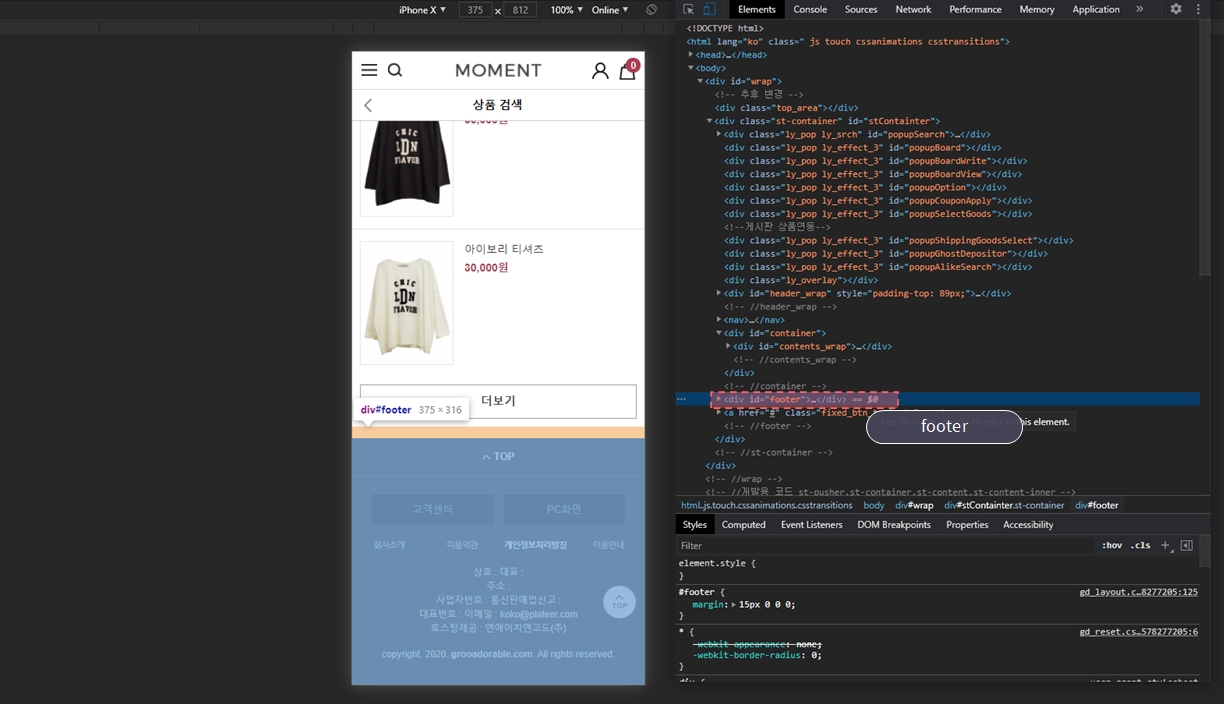Activate the inspect element picker icon

[689, 10]
